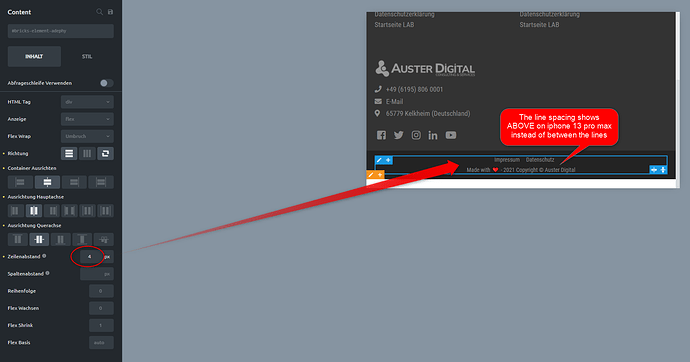Click the Instagram icon in footer
Viewport: 690px width, 362px height.
(416, 135)
